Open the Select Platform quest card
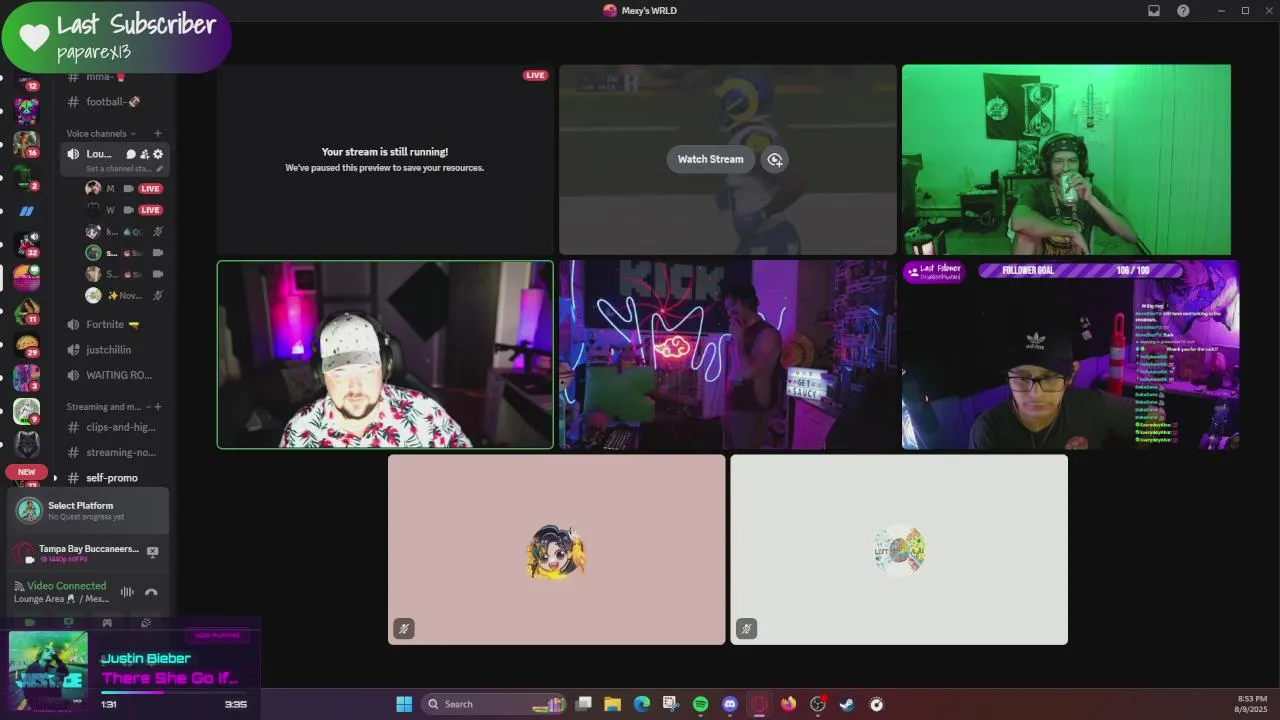This screenshot has width=1280, height=720. point(88,510)
